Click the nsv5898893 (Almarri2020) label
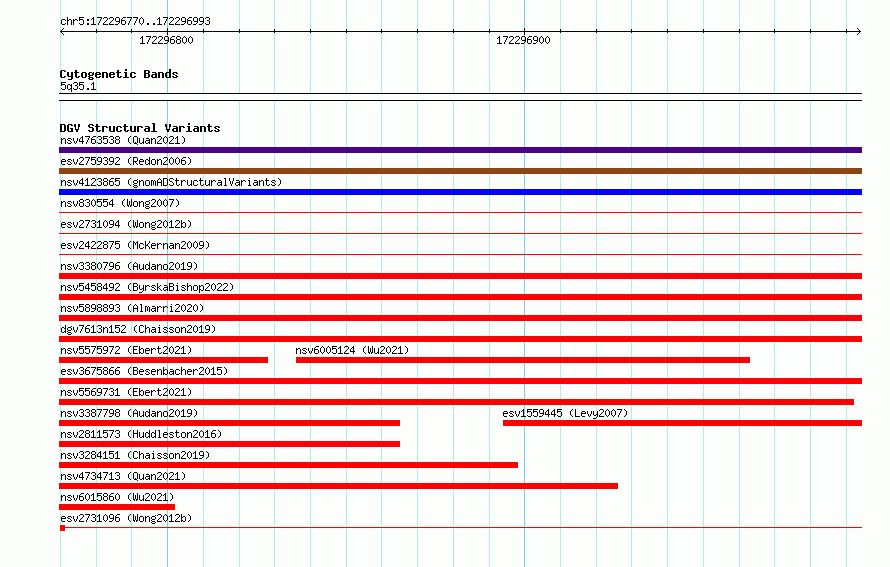890x567 pixels. (132, 308)
